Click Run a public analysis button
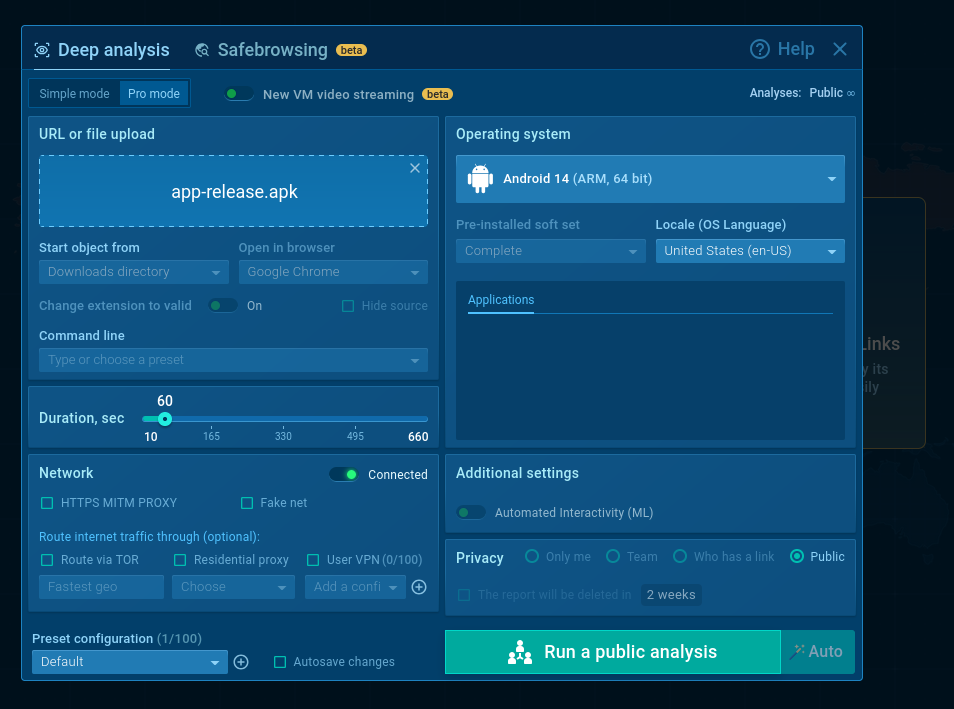 click(612, 652)
